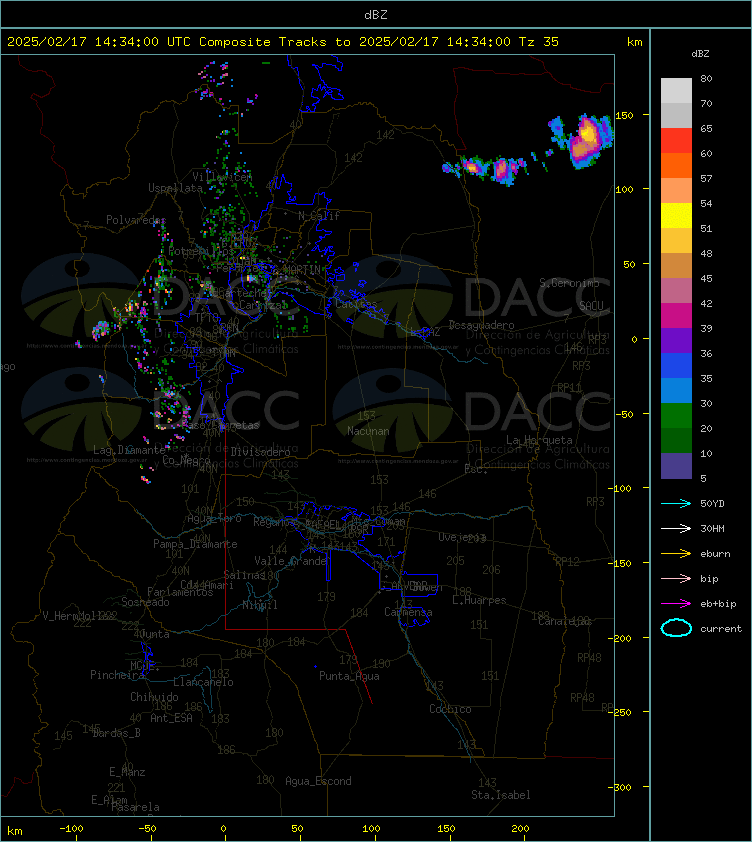The height and width of the screenshot is (842, 752).
Task: Click the 'Divisadero' place label
Action: [x=261, y=452]
